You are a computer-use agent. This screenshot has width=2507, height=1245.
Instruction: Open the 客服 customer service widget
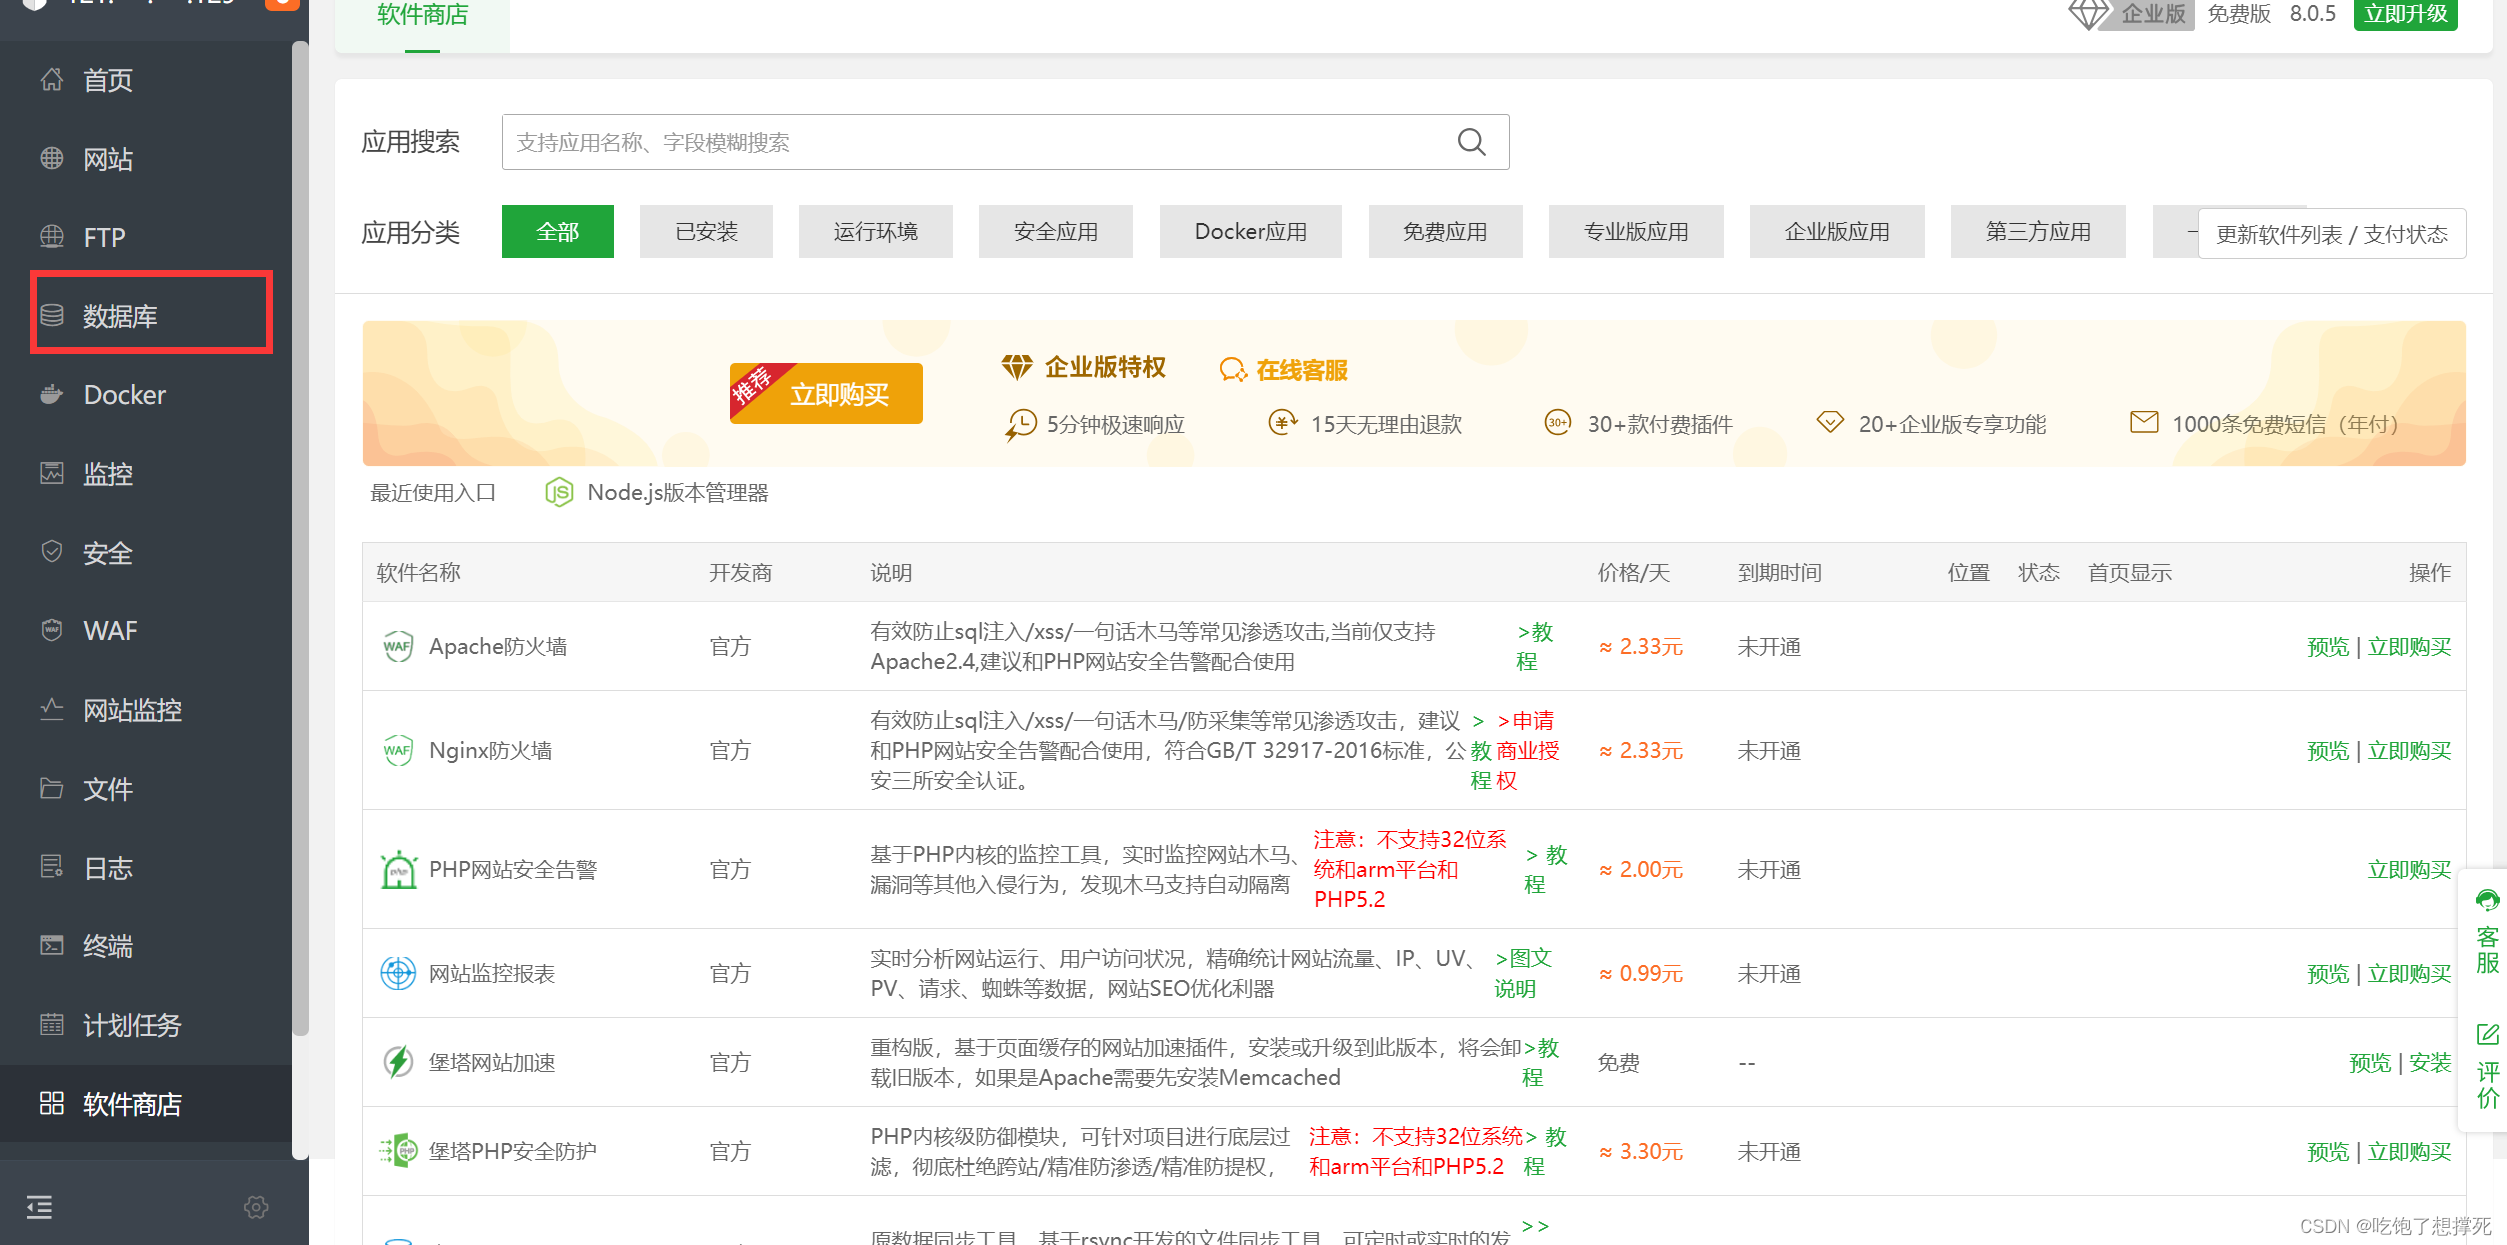tap(2486, 932)
